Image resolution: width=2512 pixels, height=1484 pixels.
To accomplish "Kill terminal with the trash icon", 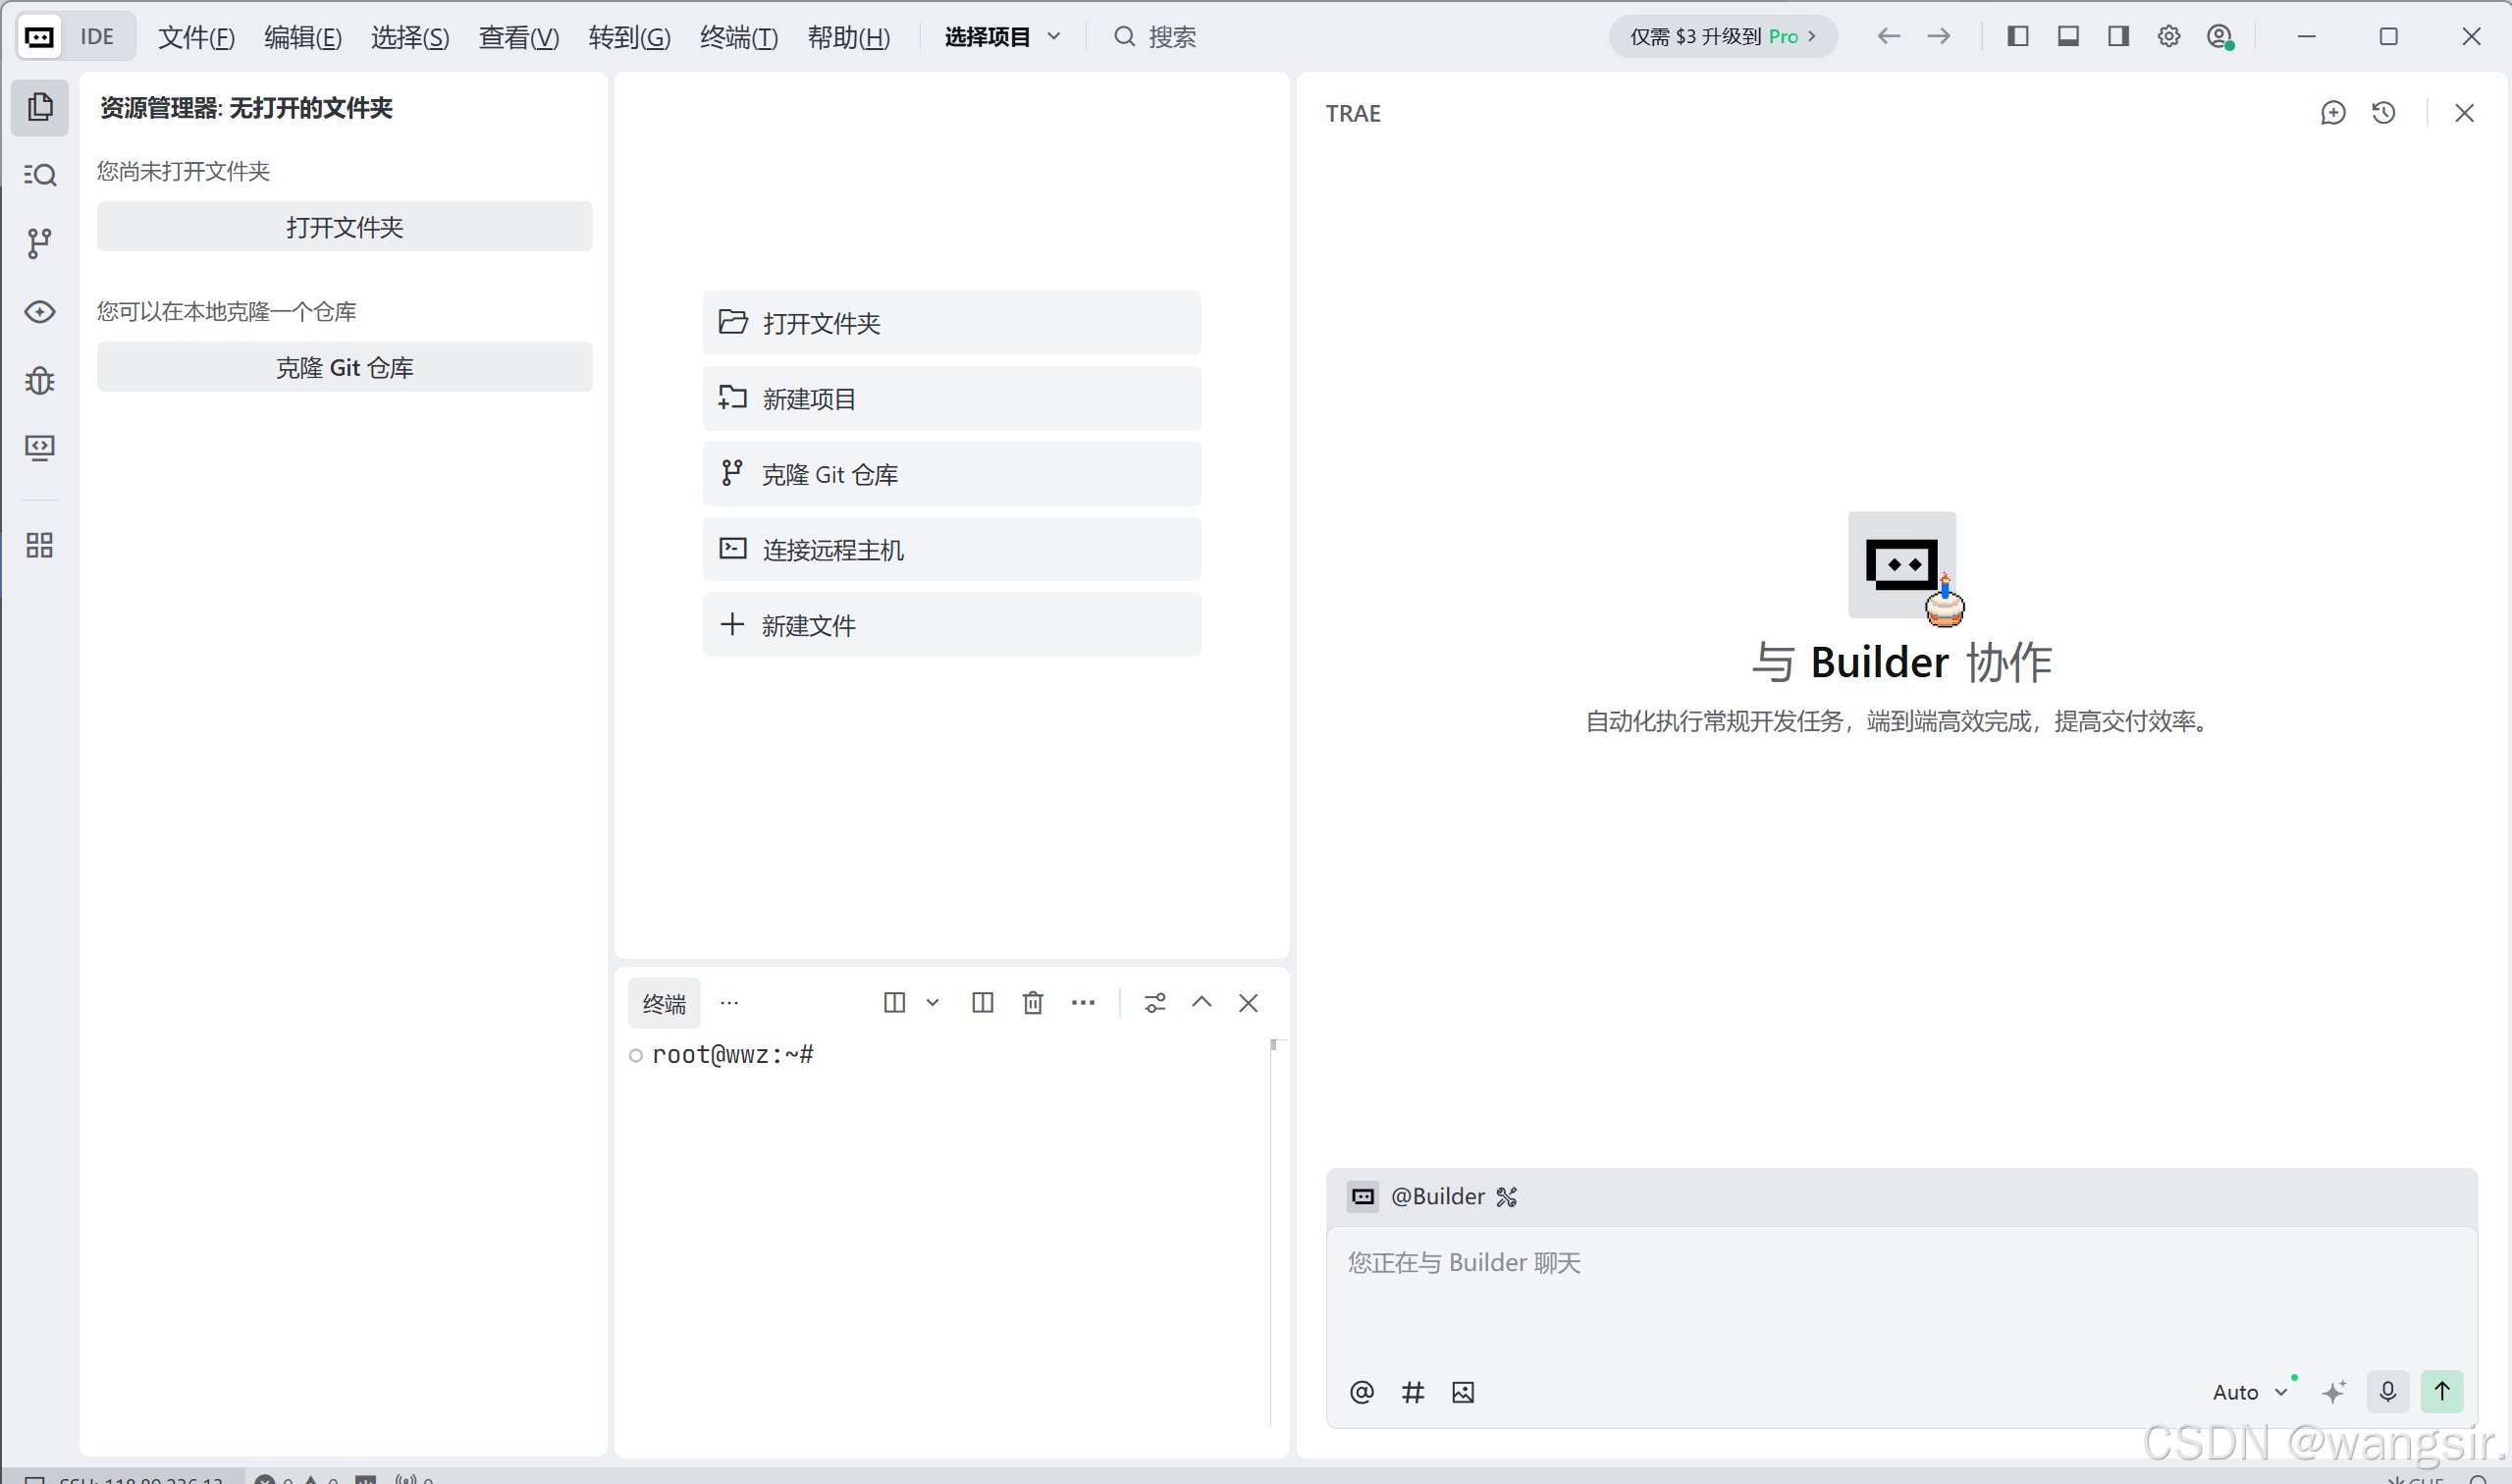I will pyautogui.click(x=1032, y=1002).
